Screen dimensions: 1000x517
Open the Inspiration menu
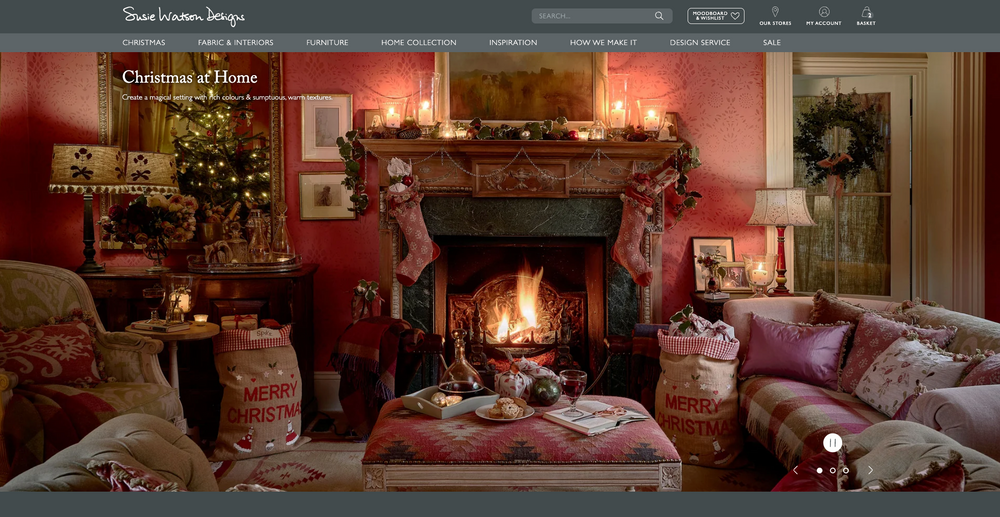pos(513,43)
